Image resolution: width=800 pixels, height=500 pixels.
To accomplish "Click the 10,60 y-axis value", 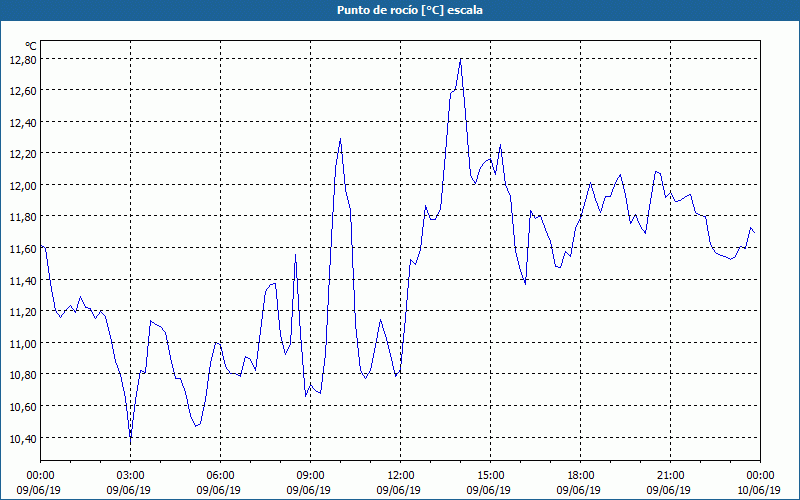I will tap(23, 407).
